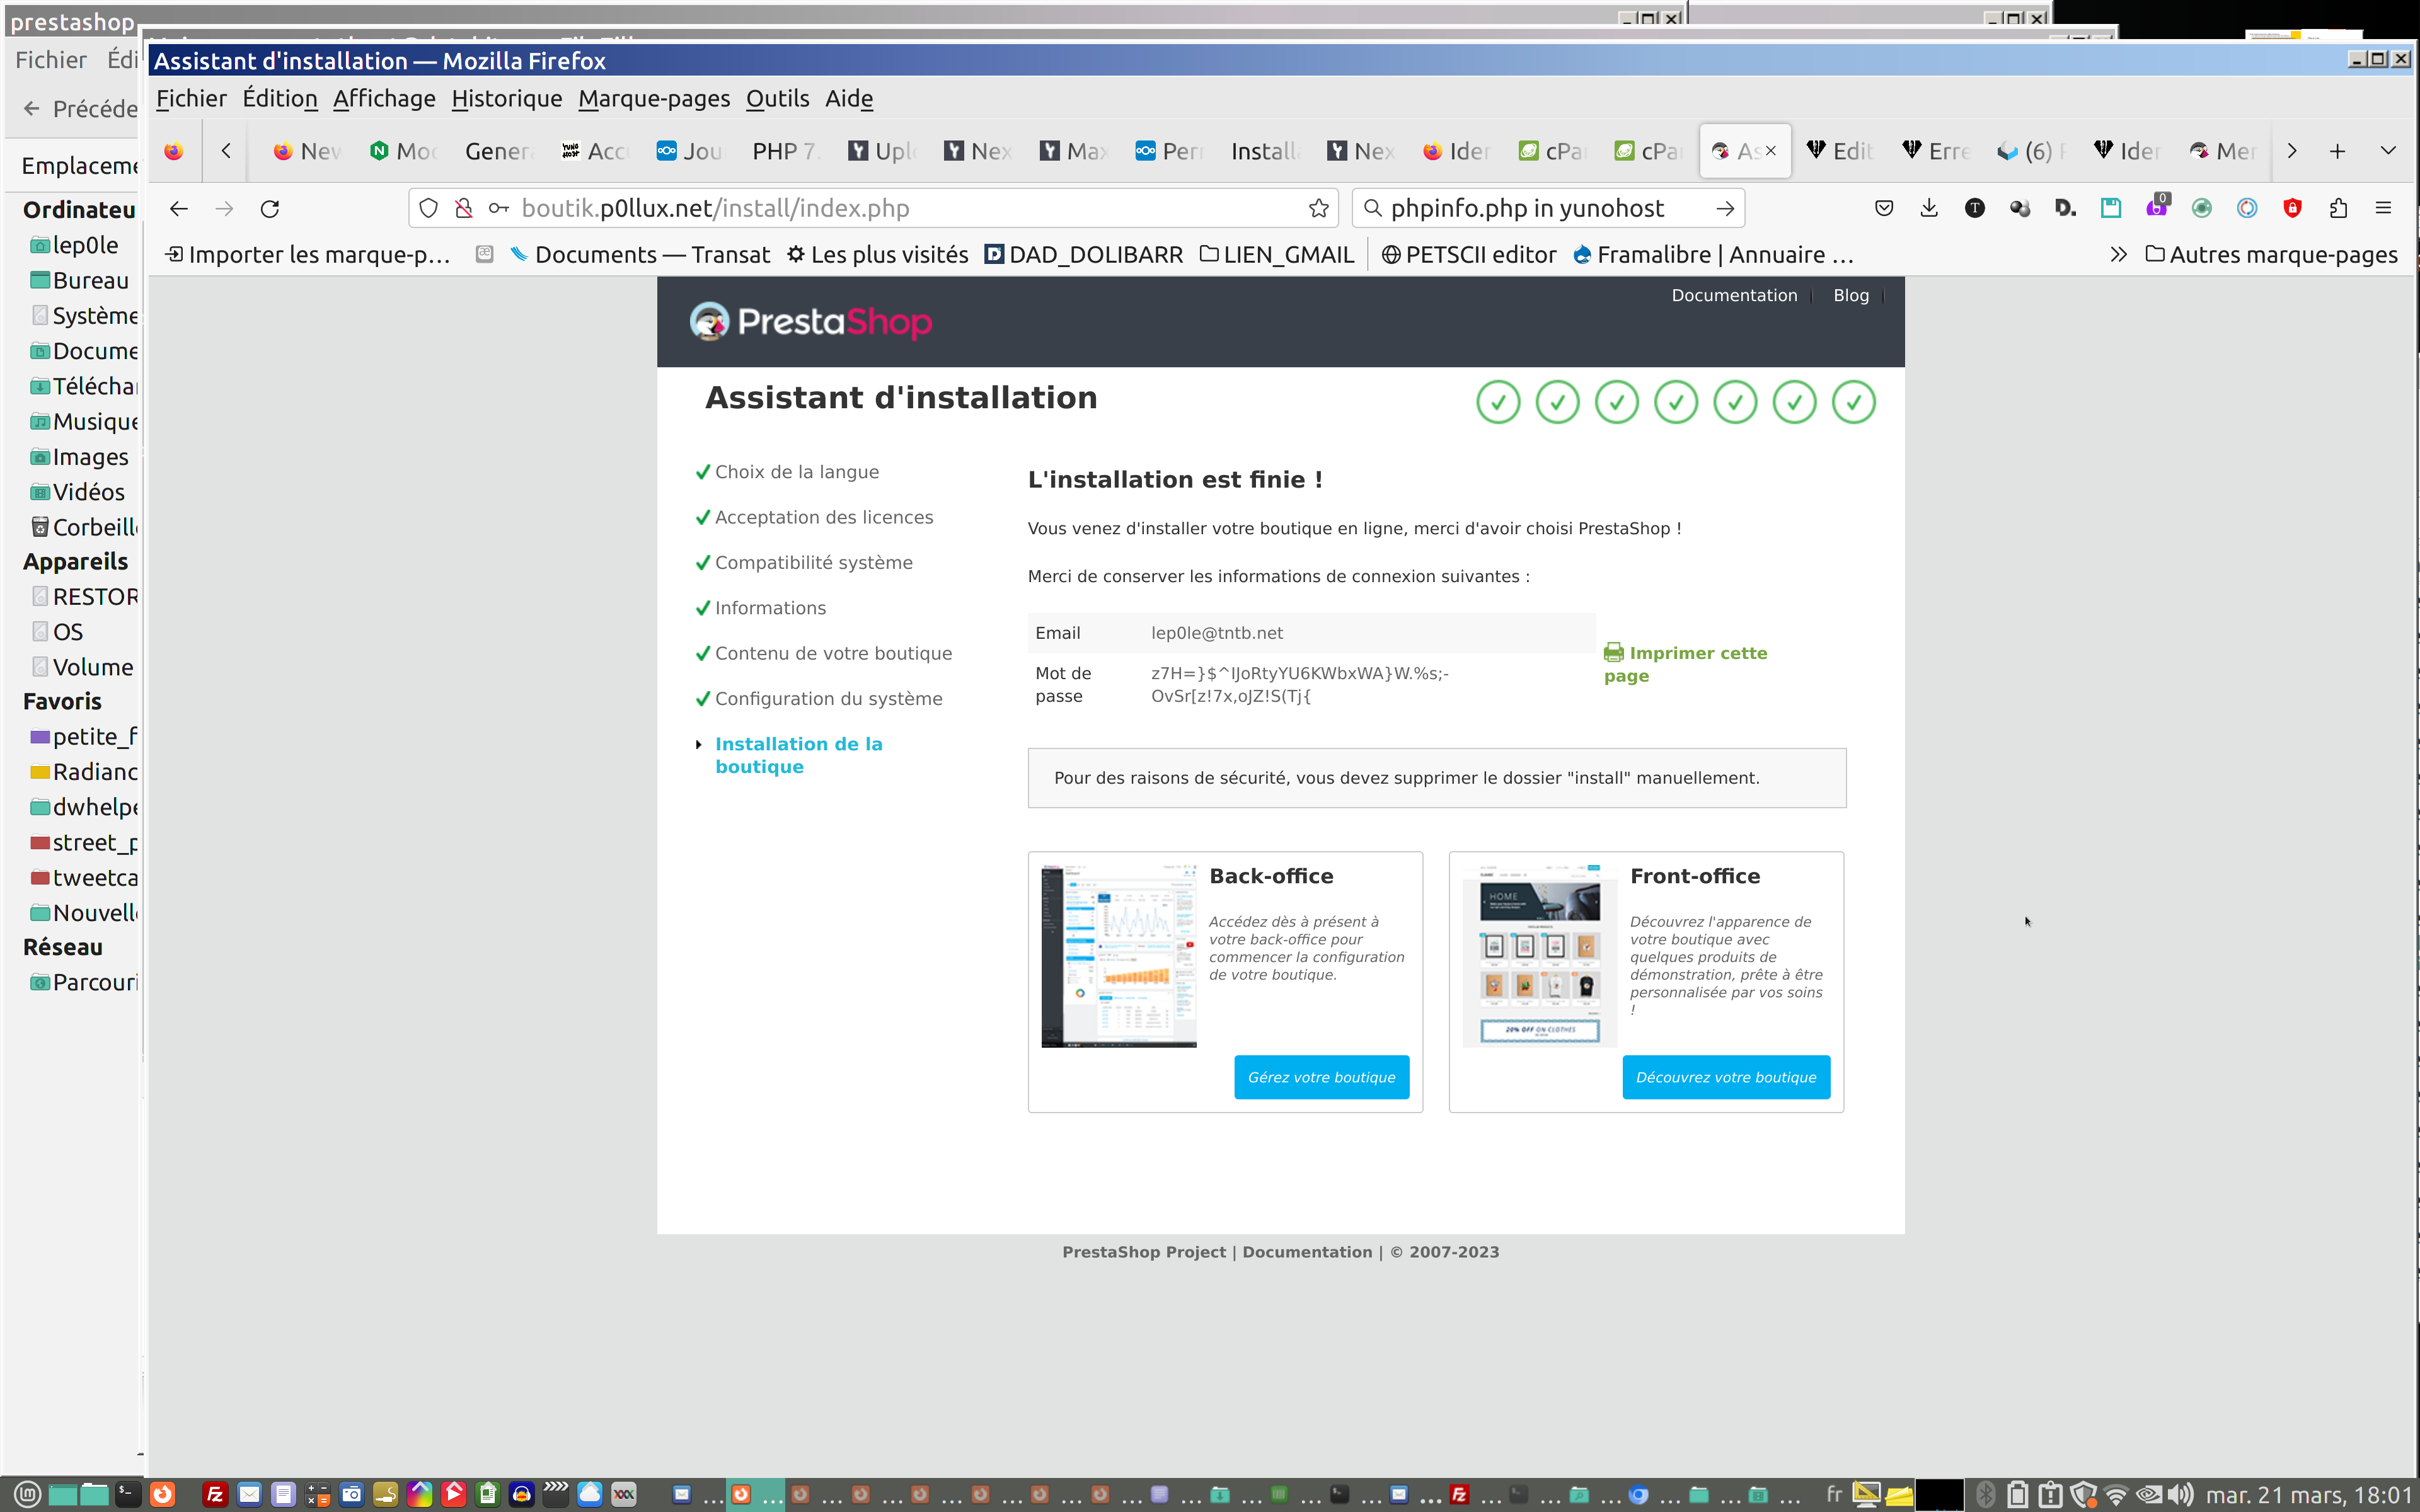Click the Firefox reload page icon

(x=270, y=208)
